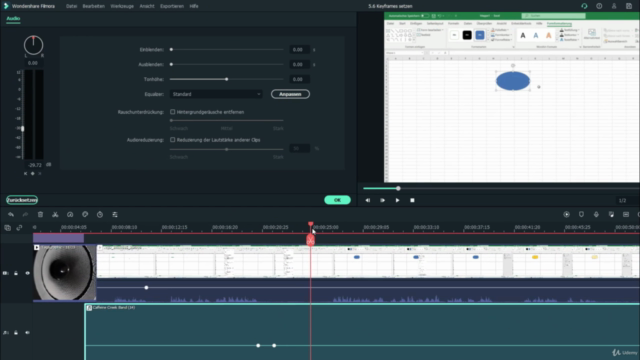Click the Anpassen equalizer button

click(x=290, y=94)
